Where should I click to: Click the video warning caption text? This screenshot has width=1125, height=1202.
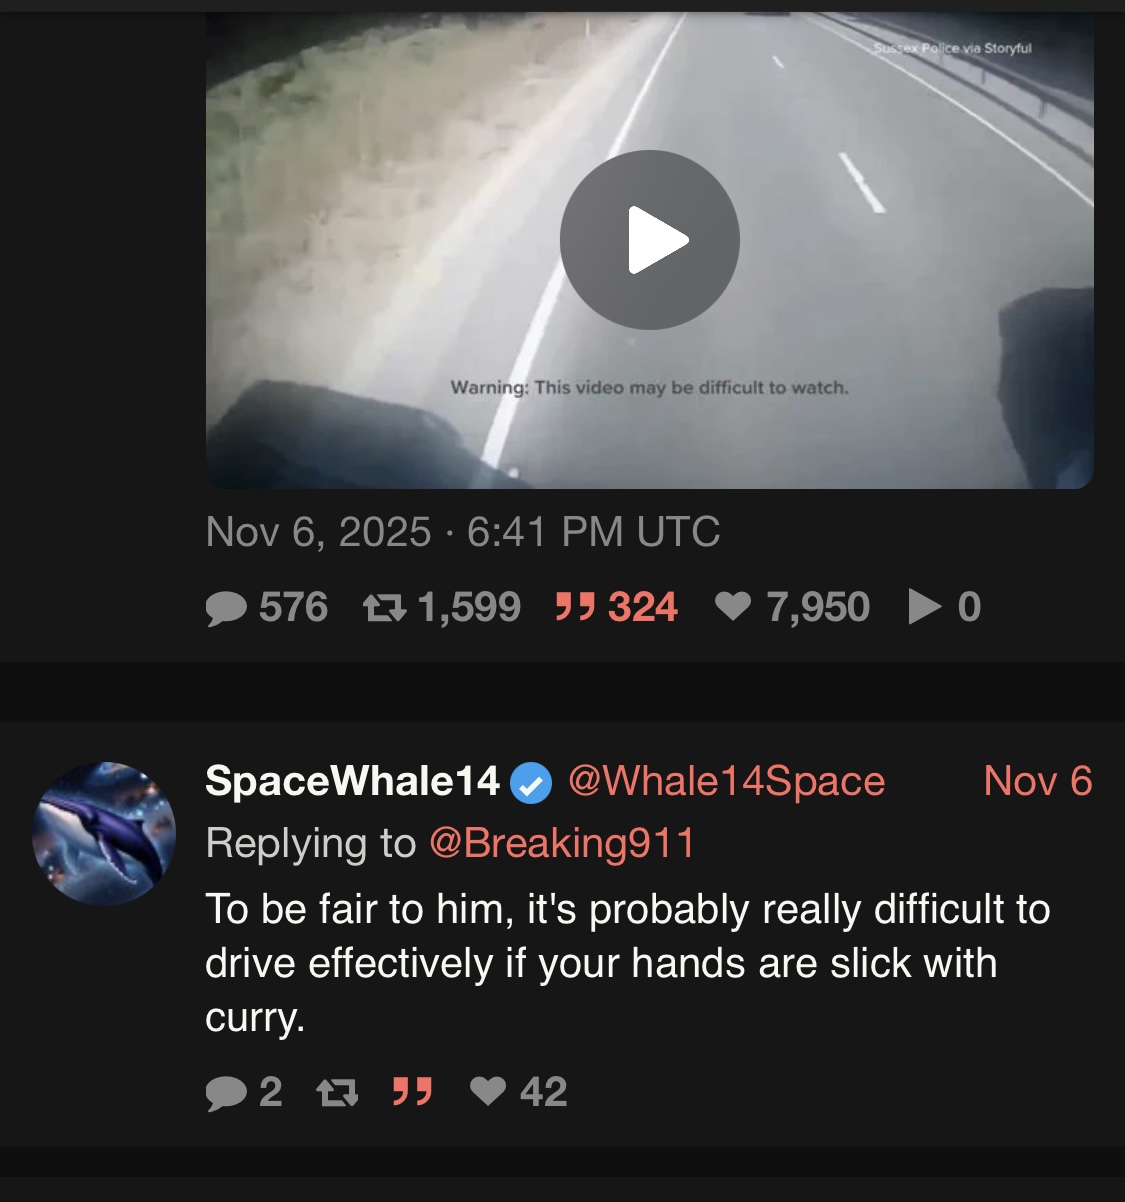click(x=650, y=387)
